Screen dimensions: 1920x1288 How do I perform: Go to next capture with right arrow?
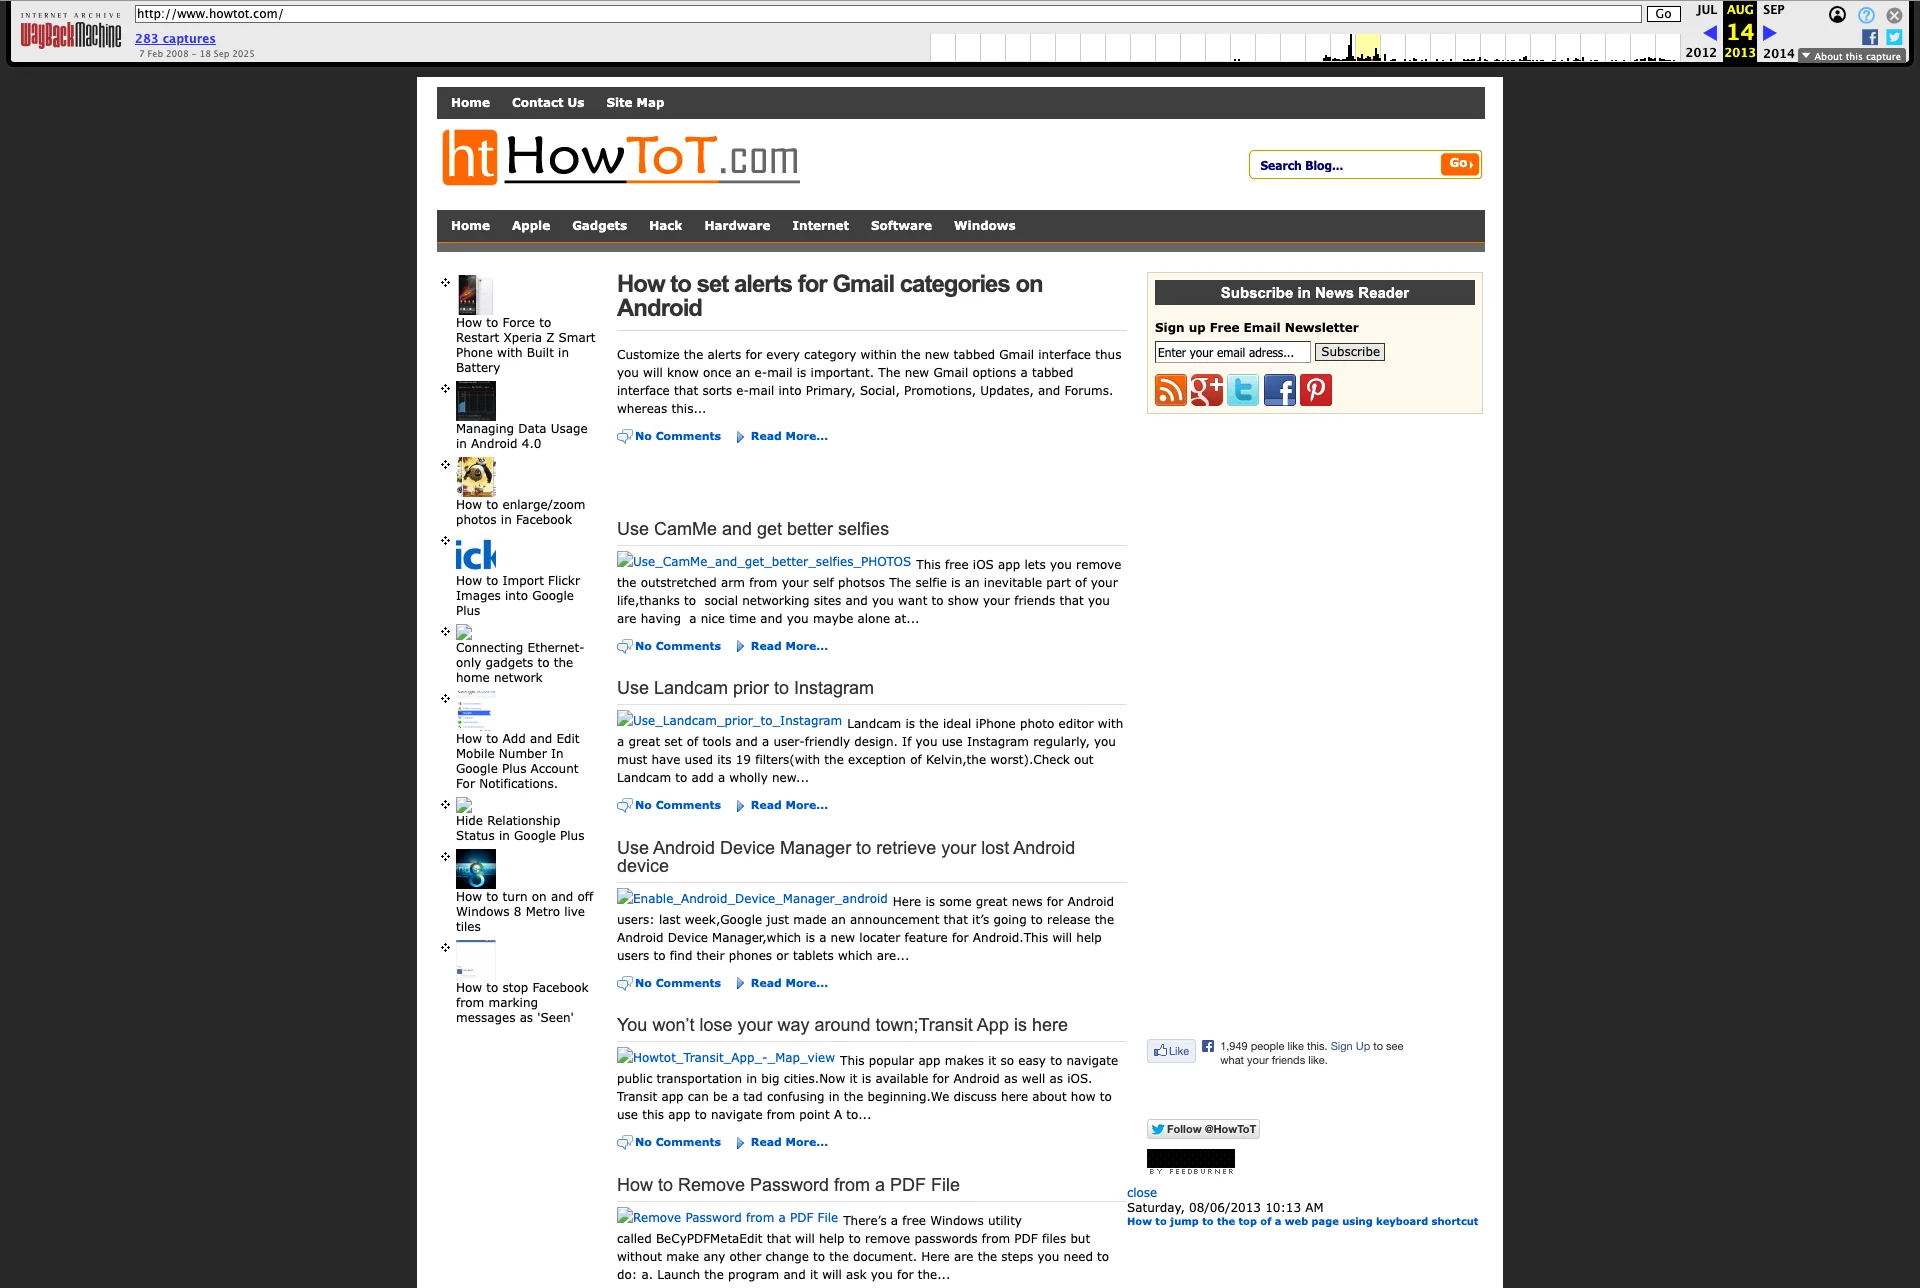tap(1770, 33)
